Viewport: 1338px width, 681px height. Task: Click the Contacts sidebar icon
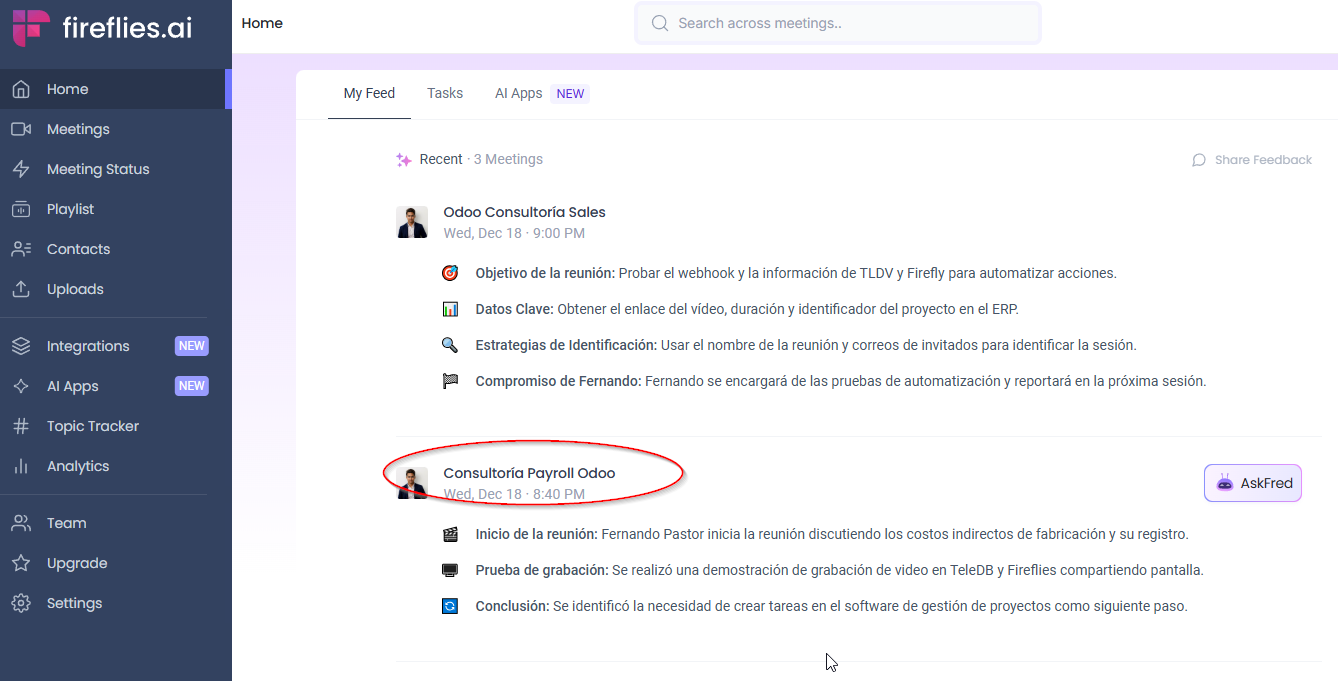21,249
